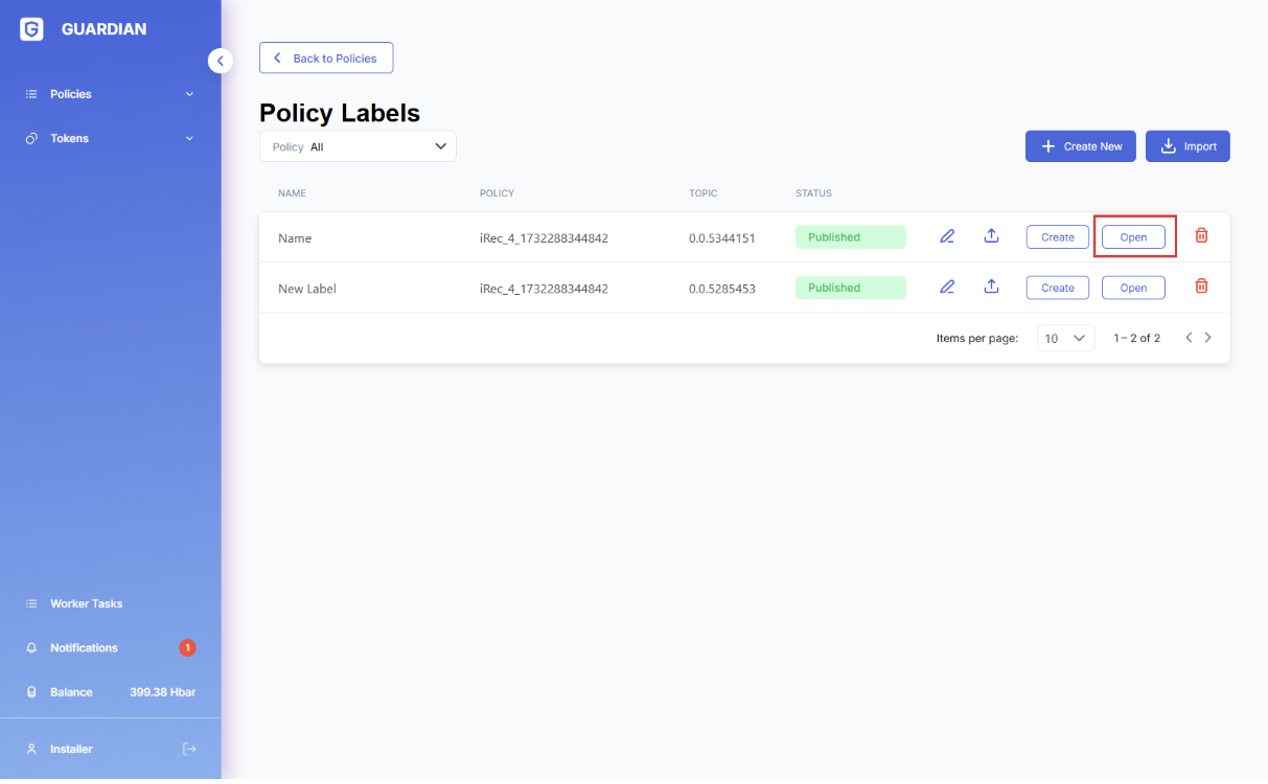
Task: Expand the Tokens menu in sidebar
Action: tap(109, 138)
